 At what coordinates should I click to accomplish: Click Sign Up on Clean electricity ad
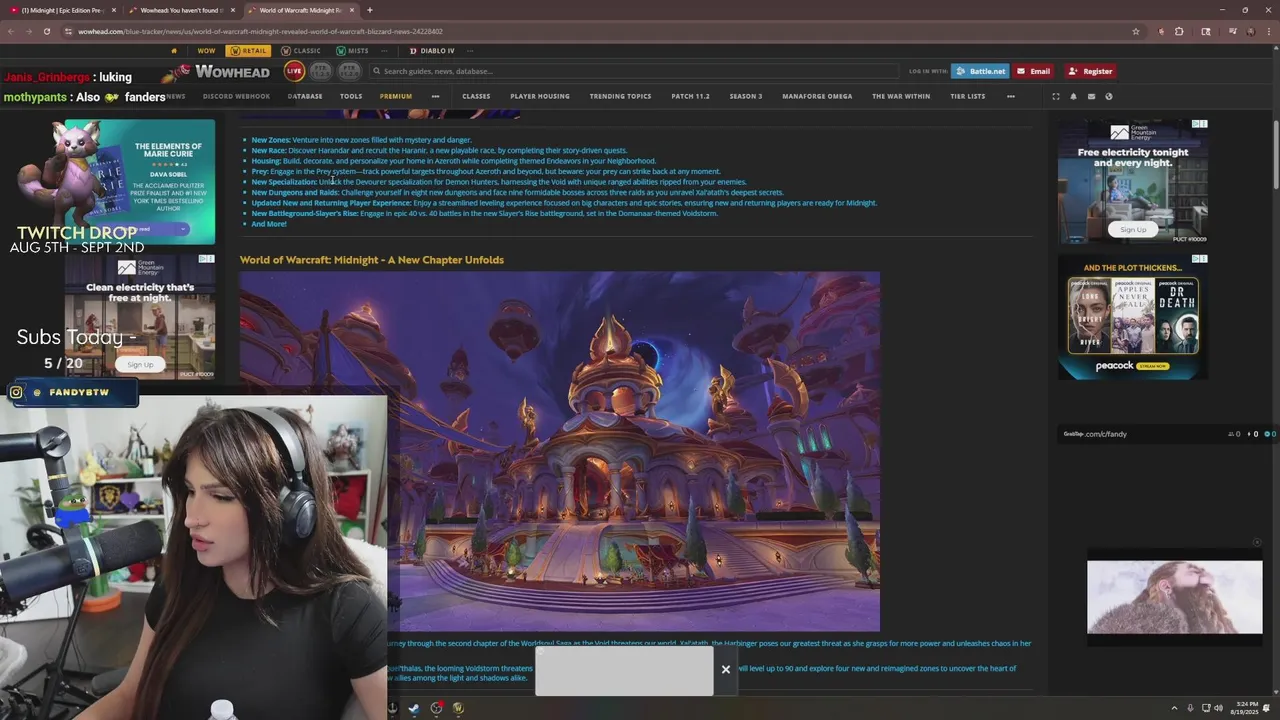point(140,364)
